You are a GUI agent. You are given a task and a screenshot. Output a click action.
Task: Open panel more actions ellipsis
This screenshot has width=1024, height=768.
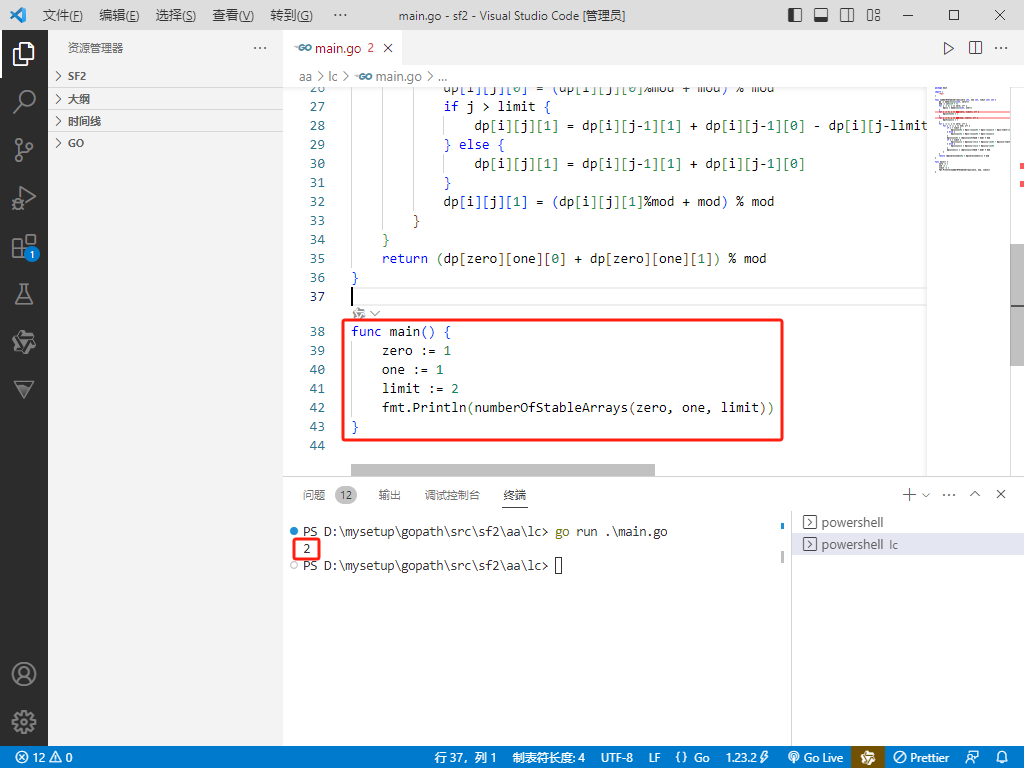[949, 495]
